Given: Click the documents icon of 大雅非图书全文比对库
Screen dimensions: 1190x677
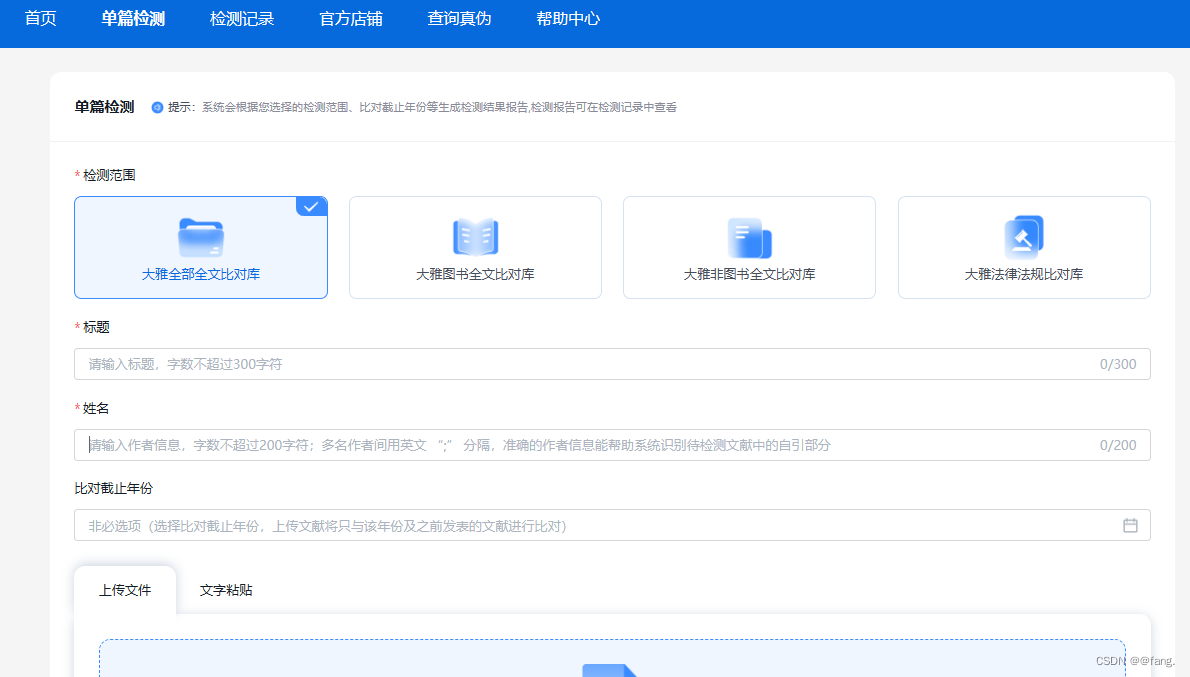Looking at the screenshot, I should 749,238.
